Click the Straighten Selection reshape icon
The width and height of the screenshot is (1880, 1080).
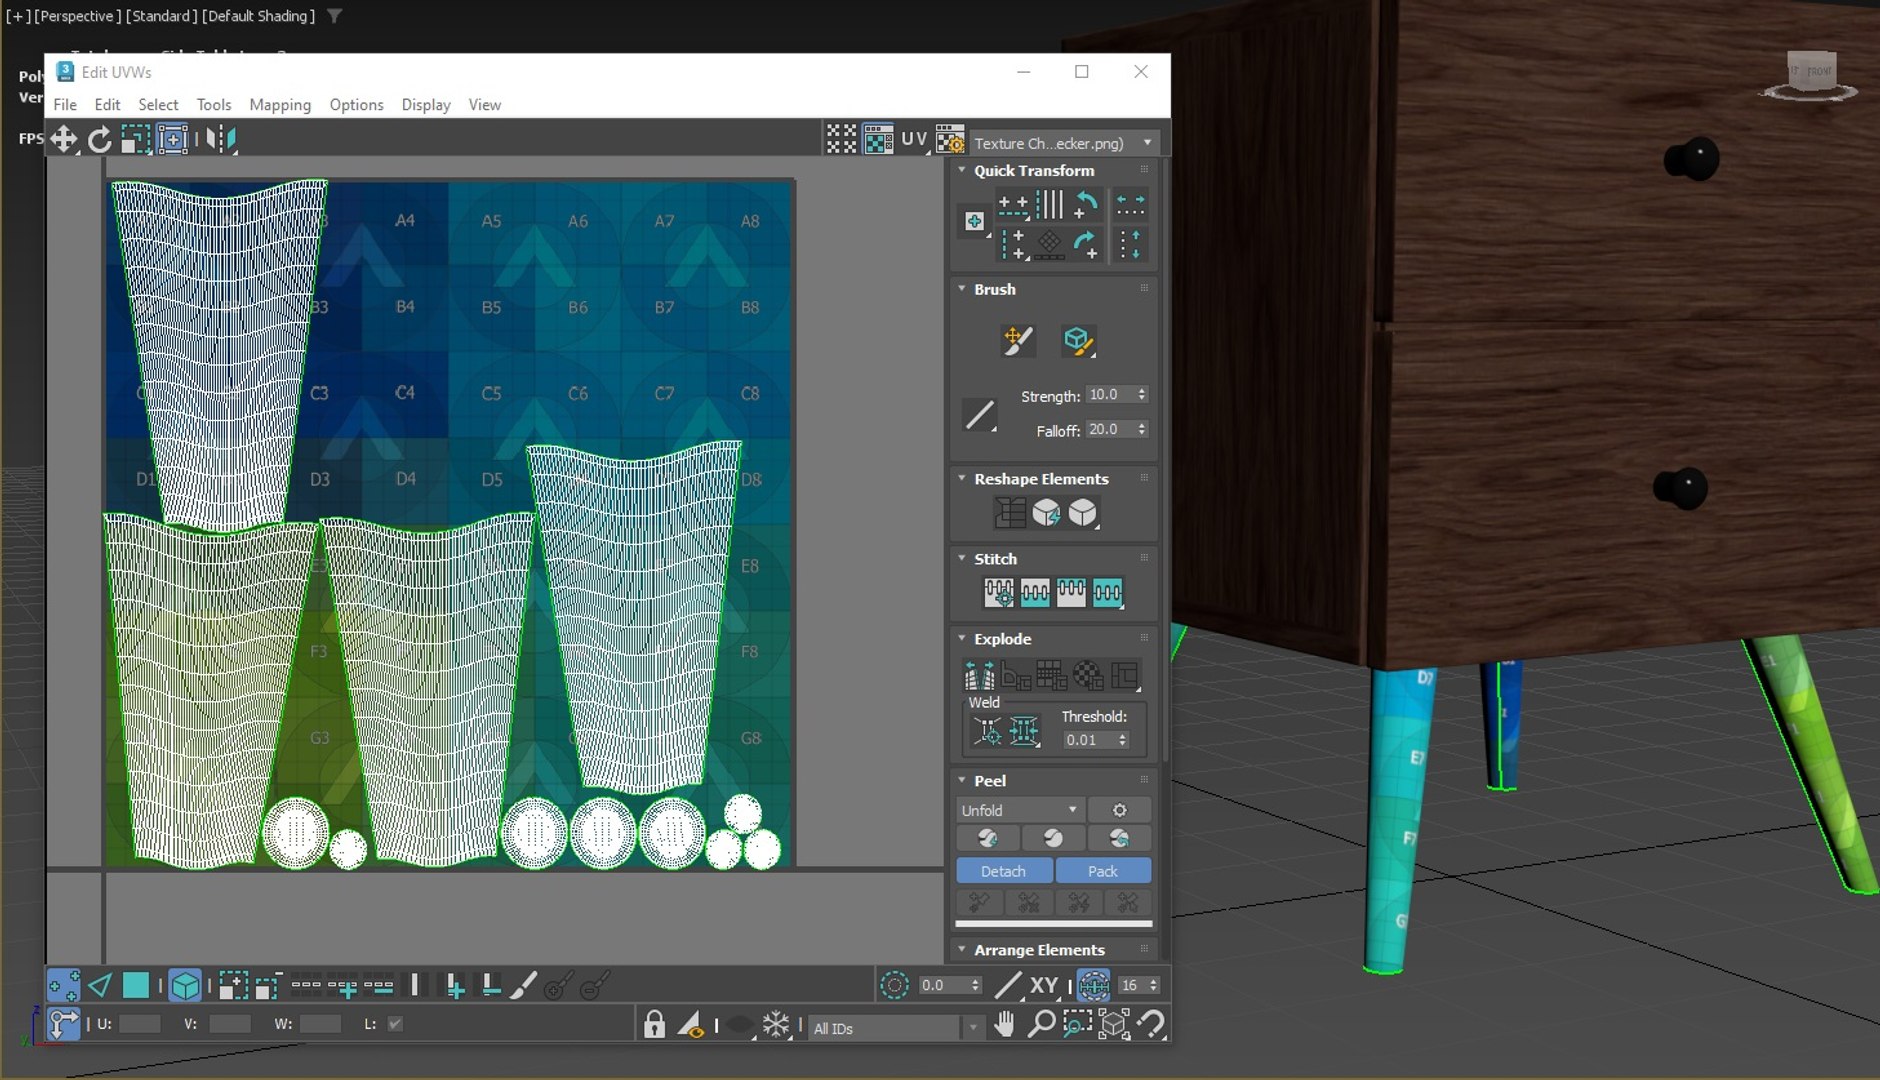click(x=1010, y=513)
